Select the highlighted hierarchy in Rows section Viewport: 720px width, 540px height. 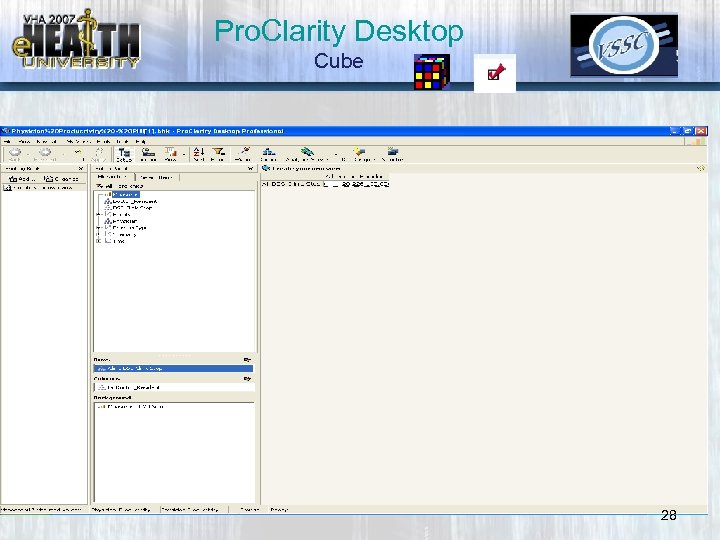click(173, 368)
